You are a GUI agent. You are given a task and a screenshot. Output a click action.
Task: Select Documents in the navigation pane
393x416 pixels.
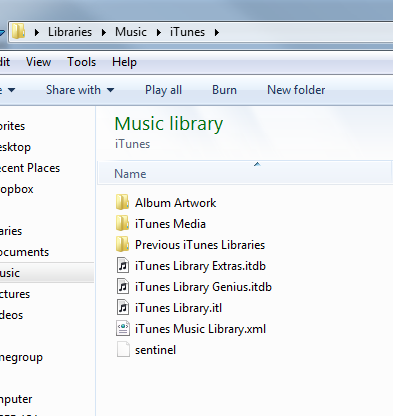click(24, 252)
